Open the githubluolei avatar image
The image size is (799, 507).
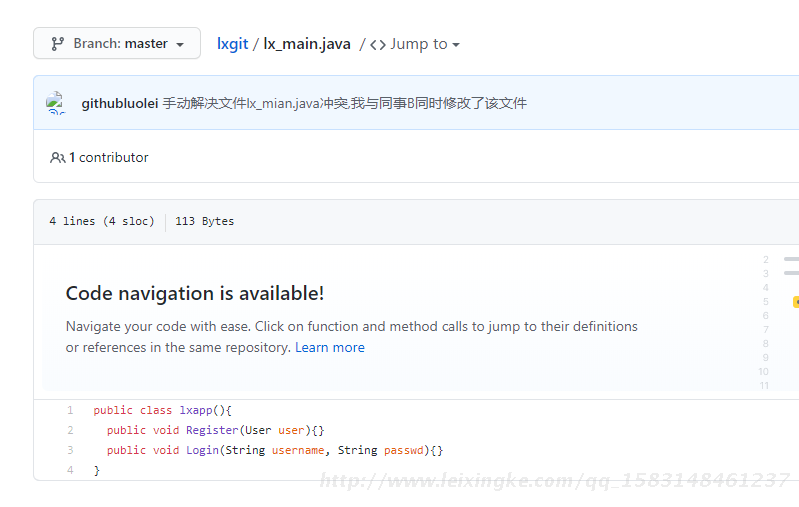[56, 103]
